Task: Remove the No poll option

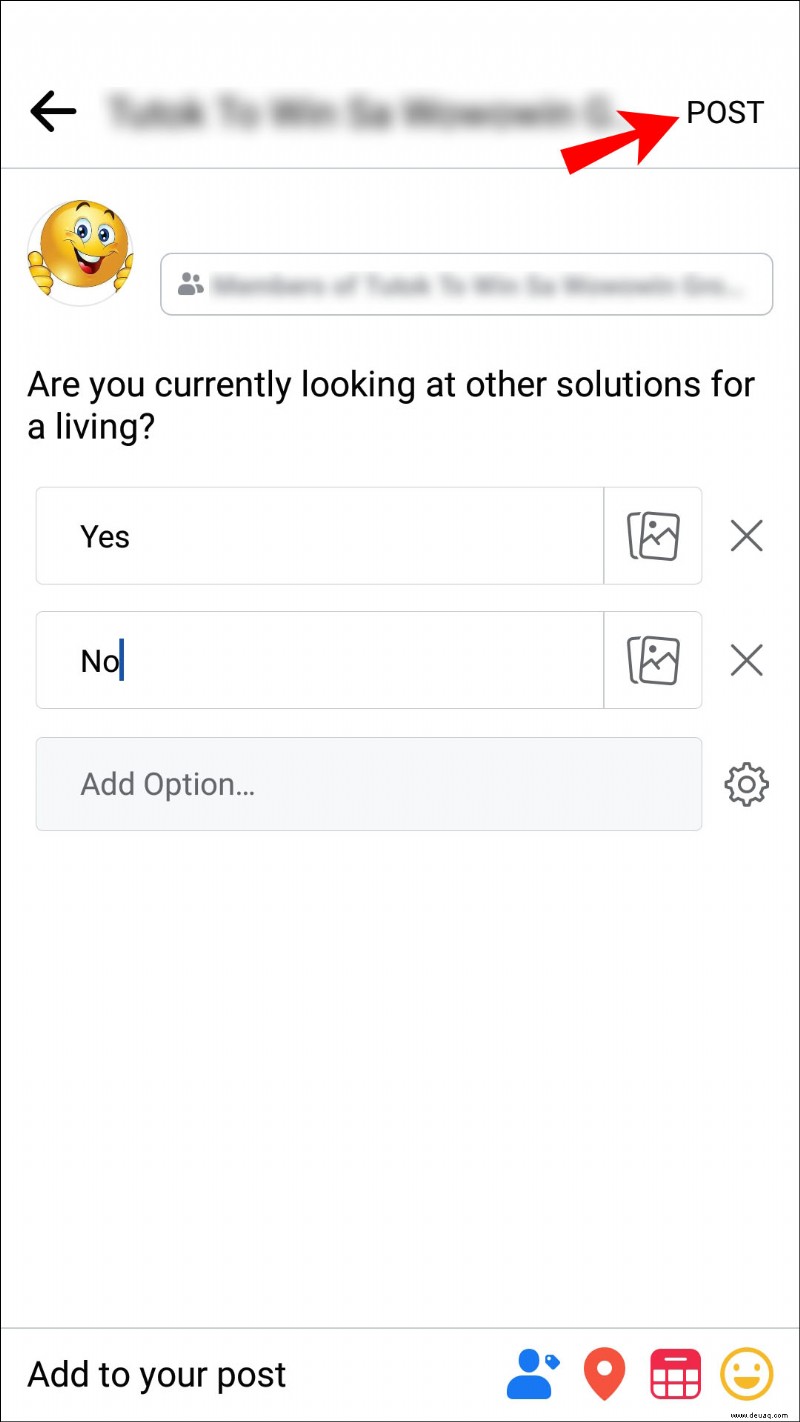Action: [747, 661]
